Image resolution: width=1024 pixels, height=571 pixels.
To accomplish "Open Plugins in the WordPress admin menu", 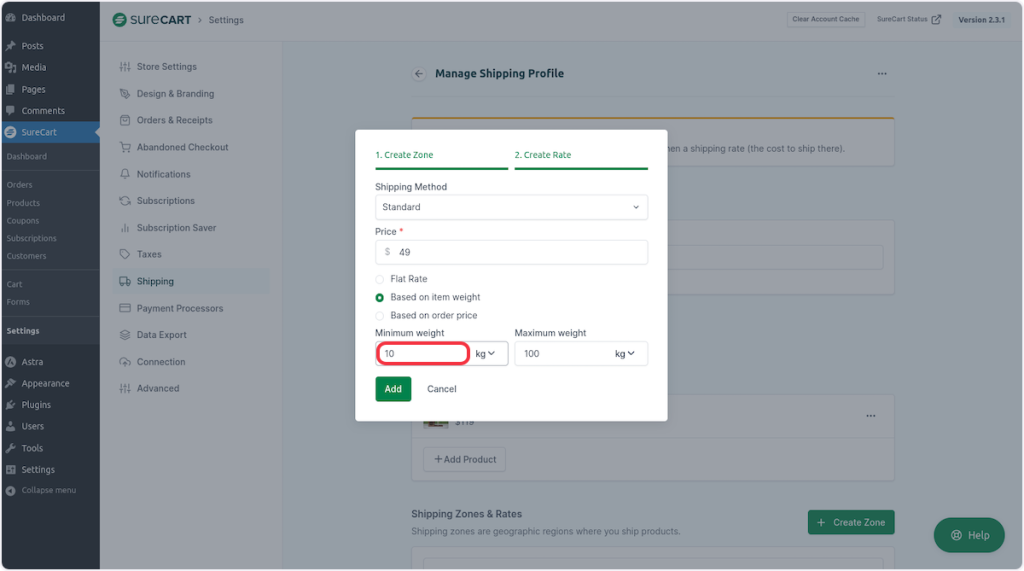I will click(x=36, y=405).
